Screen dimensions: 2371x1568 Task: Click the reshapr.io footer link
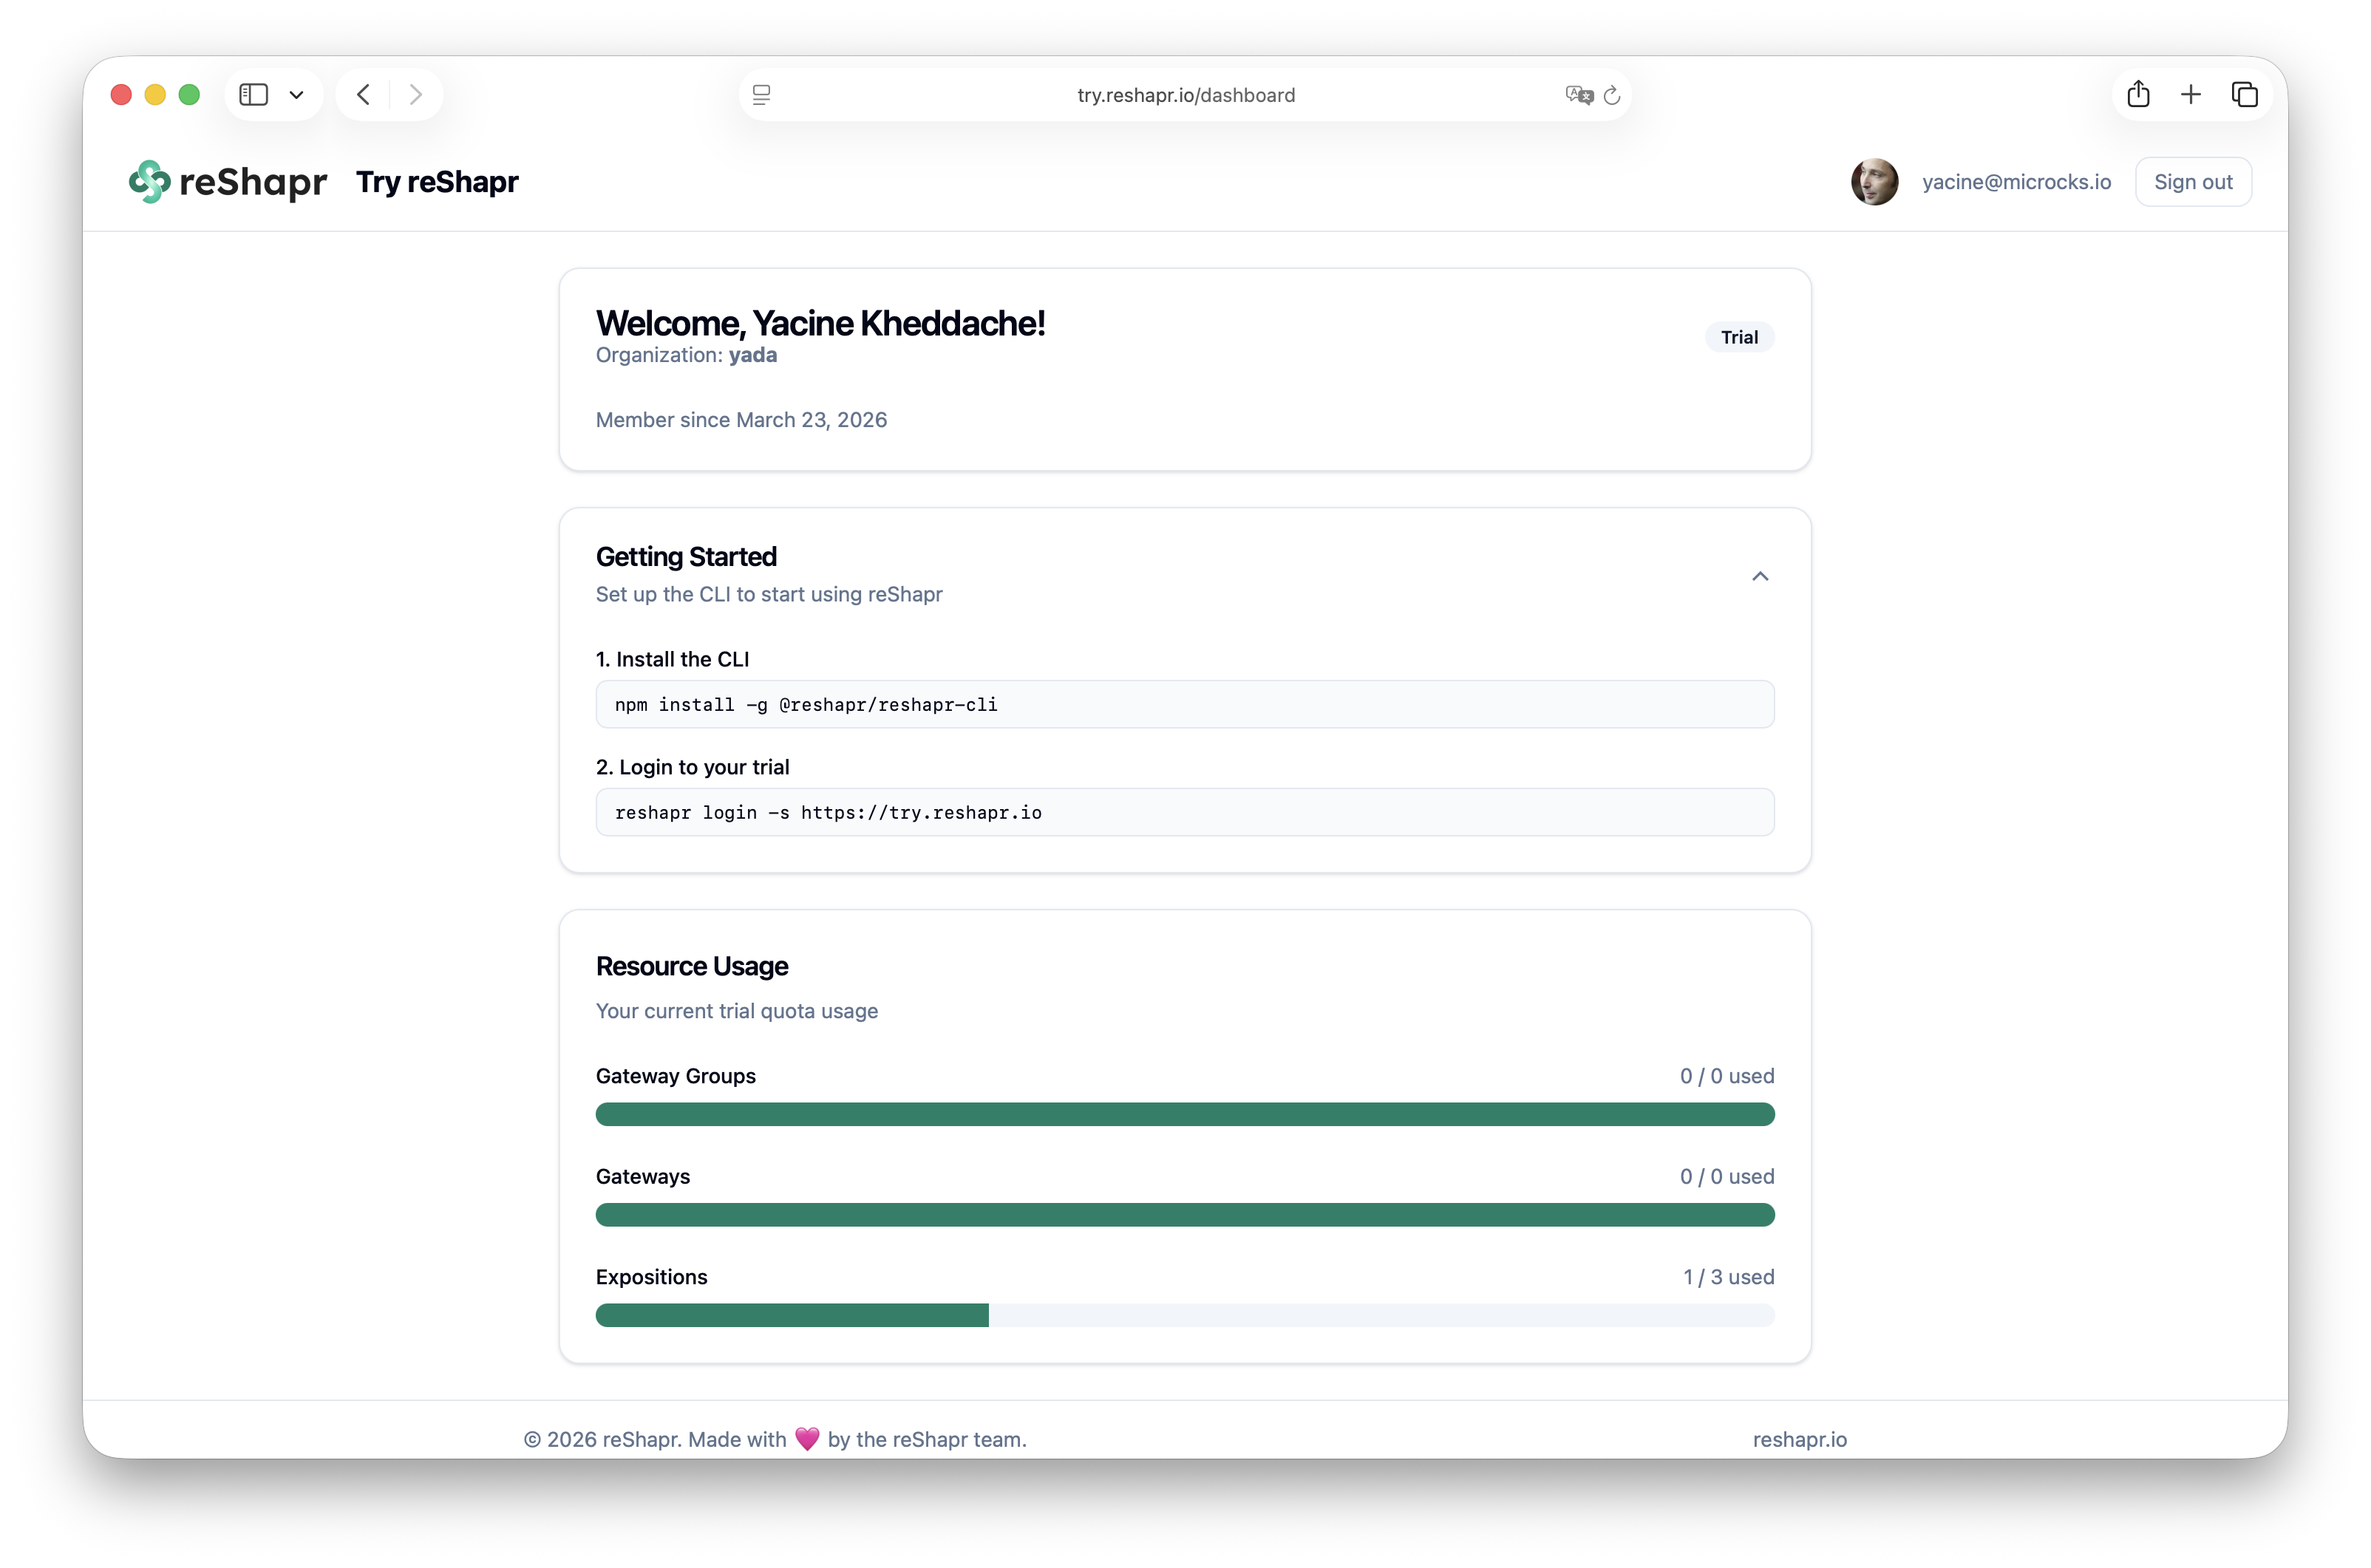click(x=1800, y=1439)
